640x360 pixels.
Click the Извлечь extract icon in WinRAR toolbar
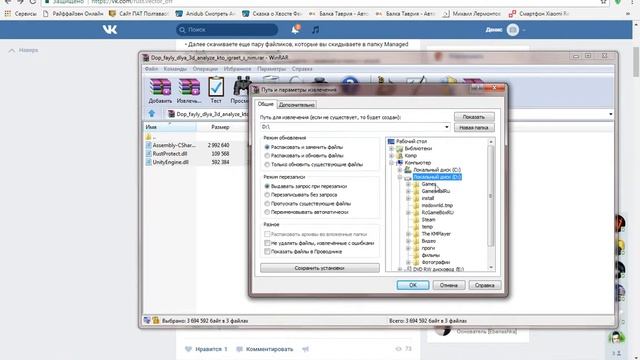(x=189, y=87)
